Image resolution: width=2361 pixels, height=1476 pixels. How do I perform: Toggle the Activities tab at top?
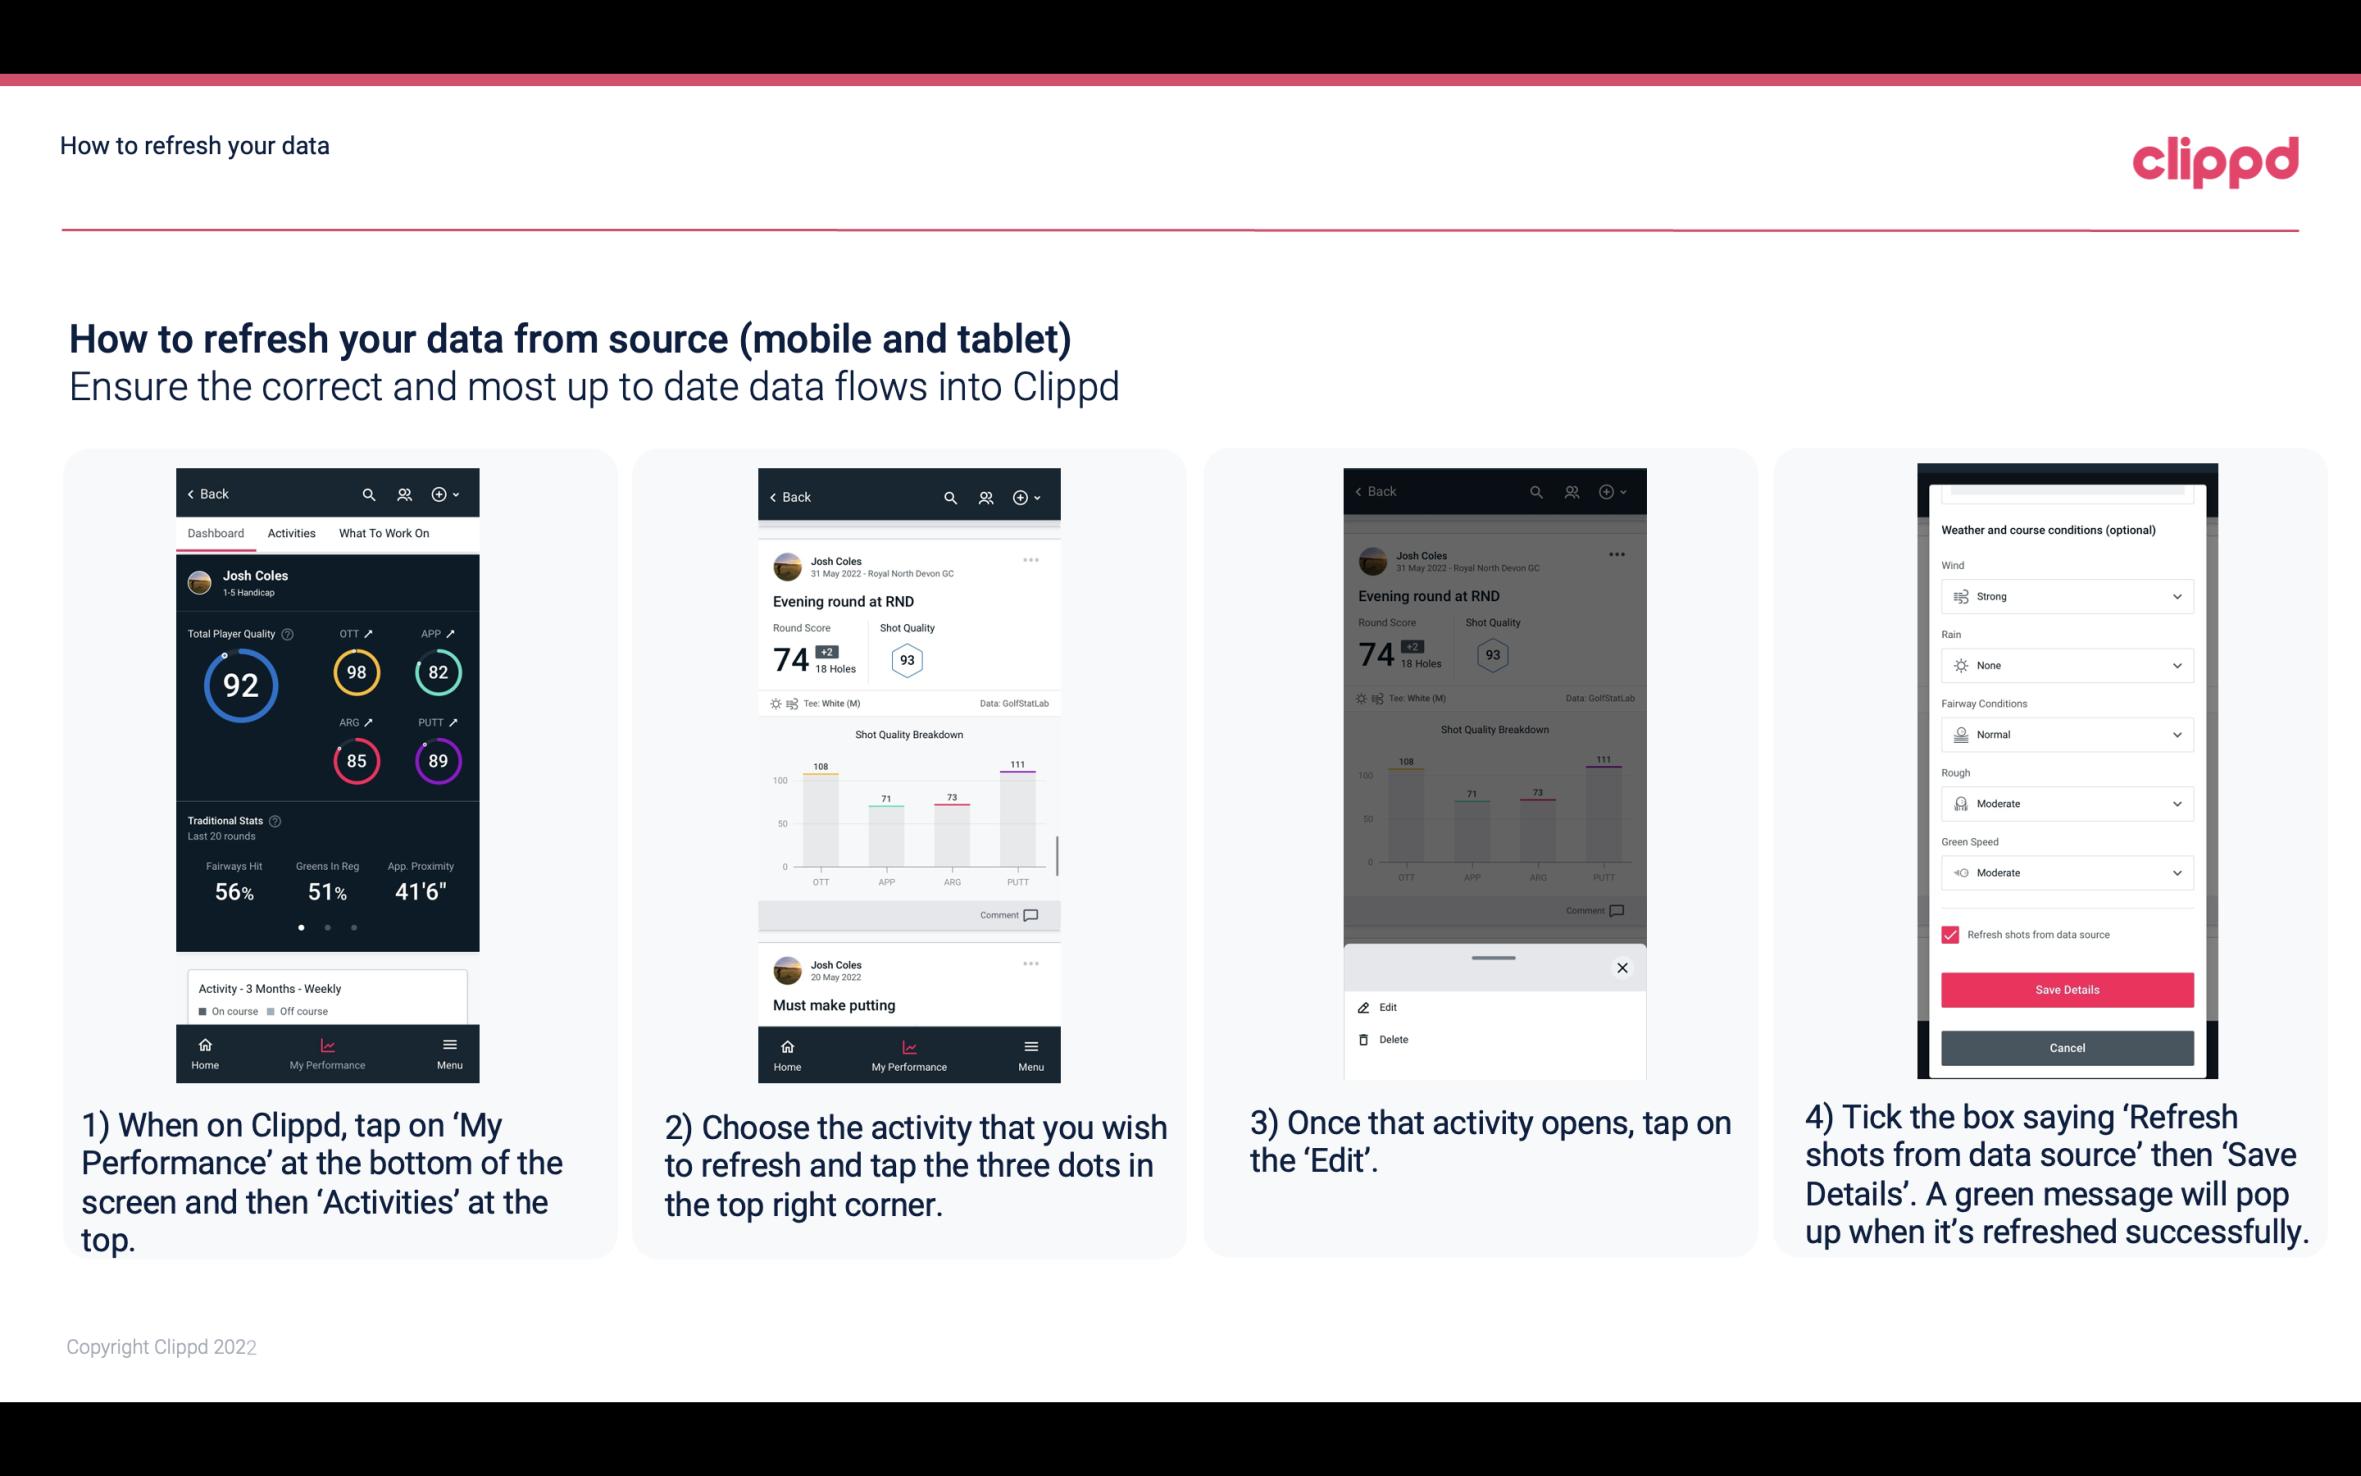(291, 532)
